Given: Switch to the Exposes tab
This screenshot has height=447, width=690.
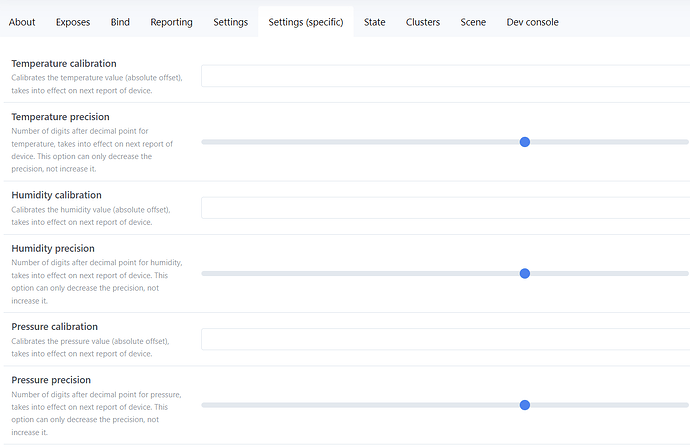Looking at the screenshot, I should click(x=73, y=22).
